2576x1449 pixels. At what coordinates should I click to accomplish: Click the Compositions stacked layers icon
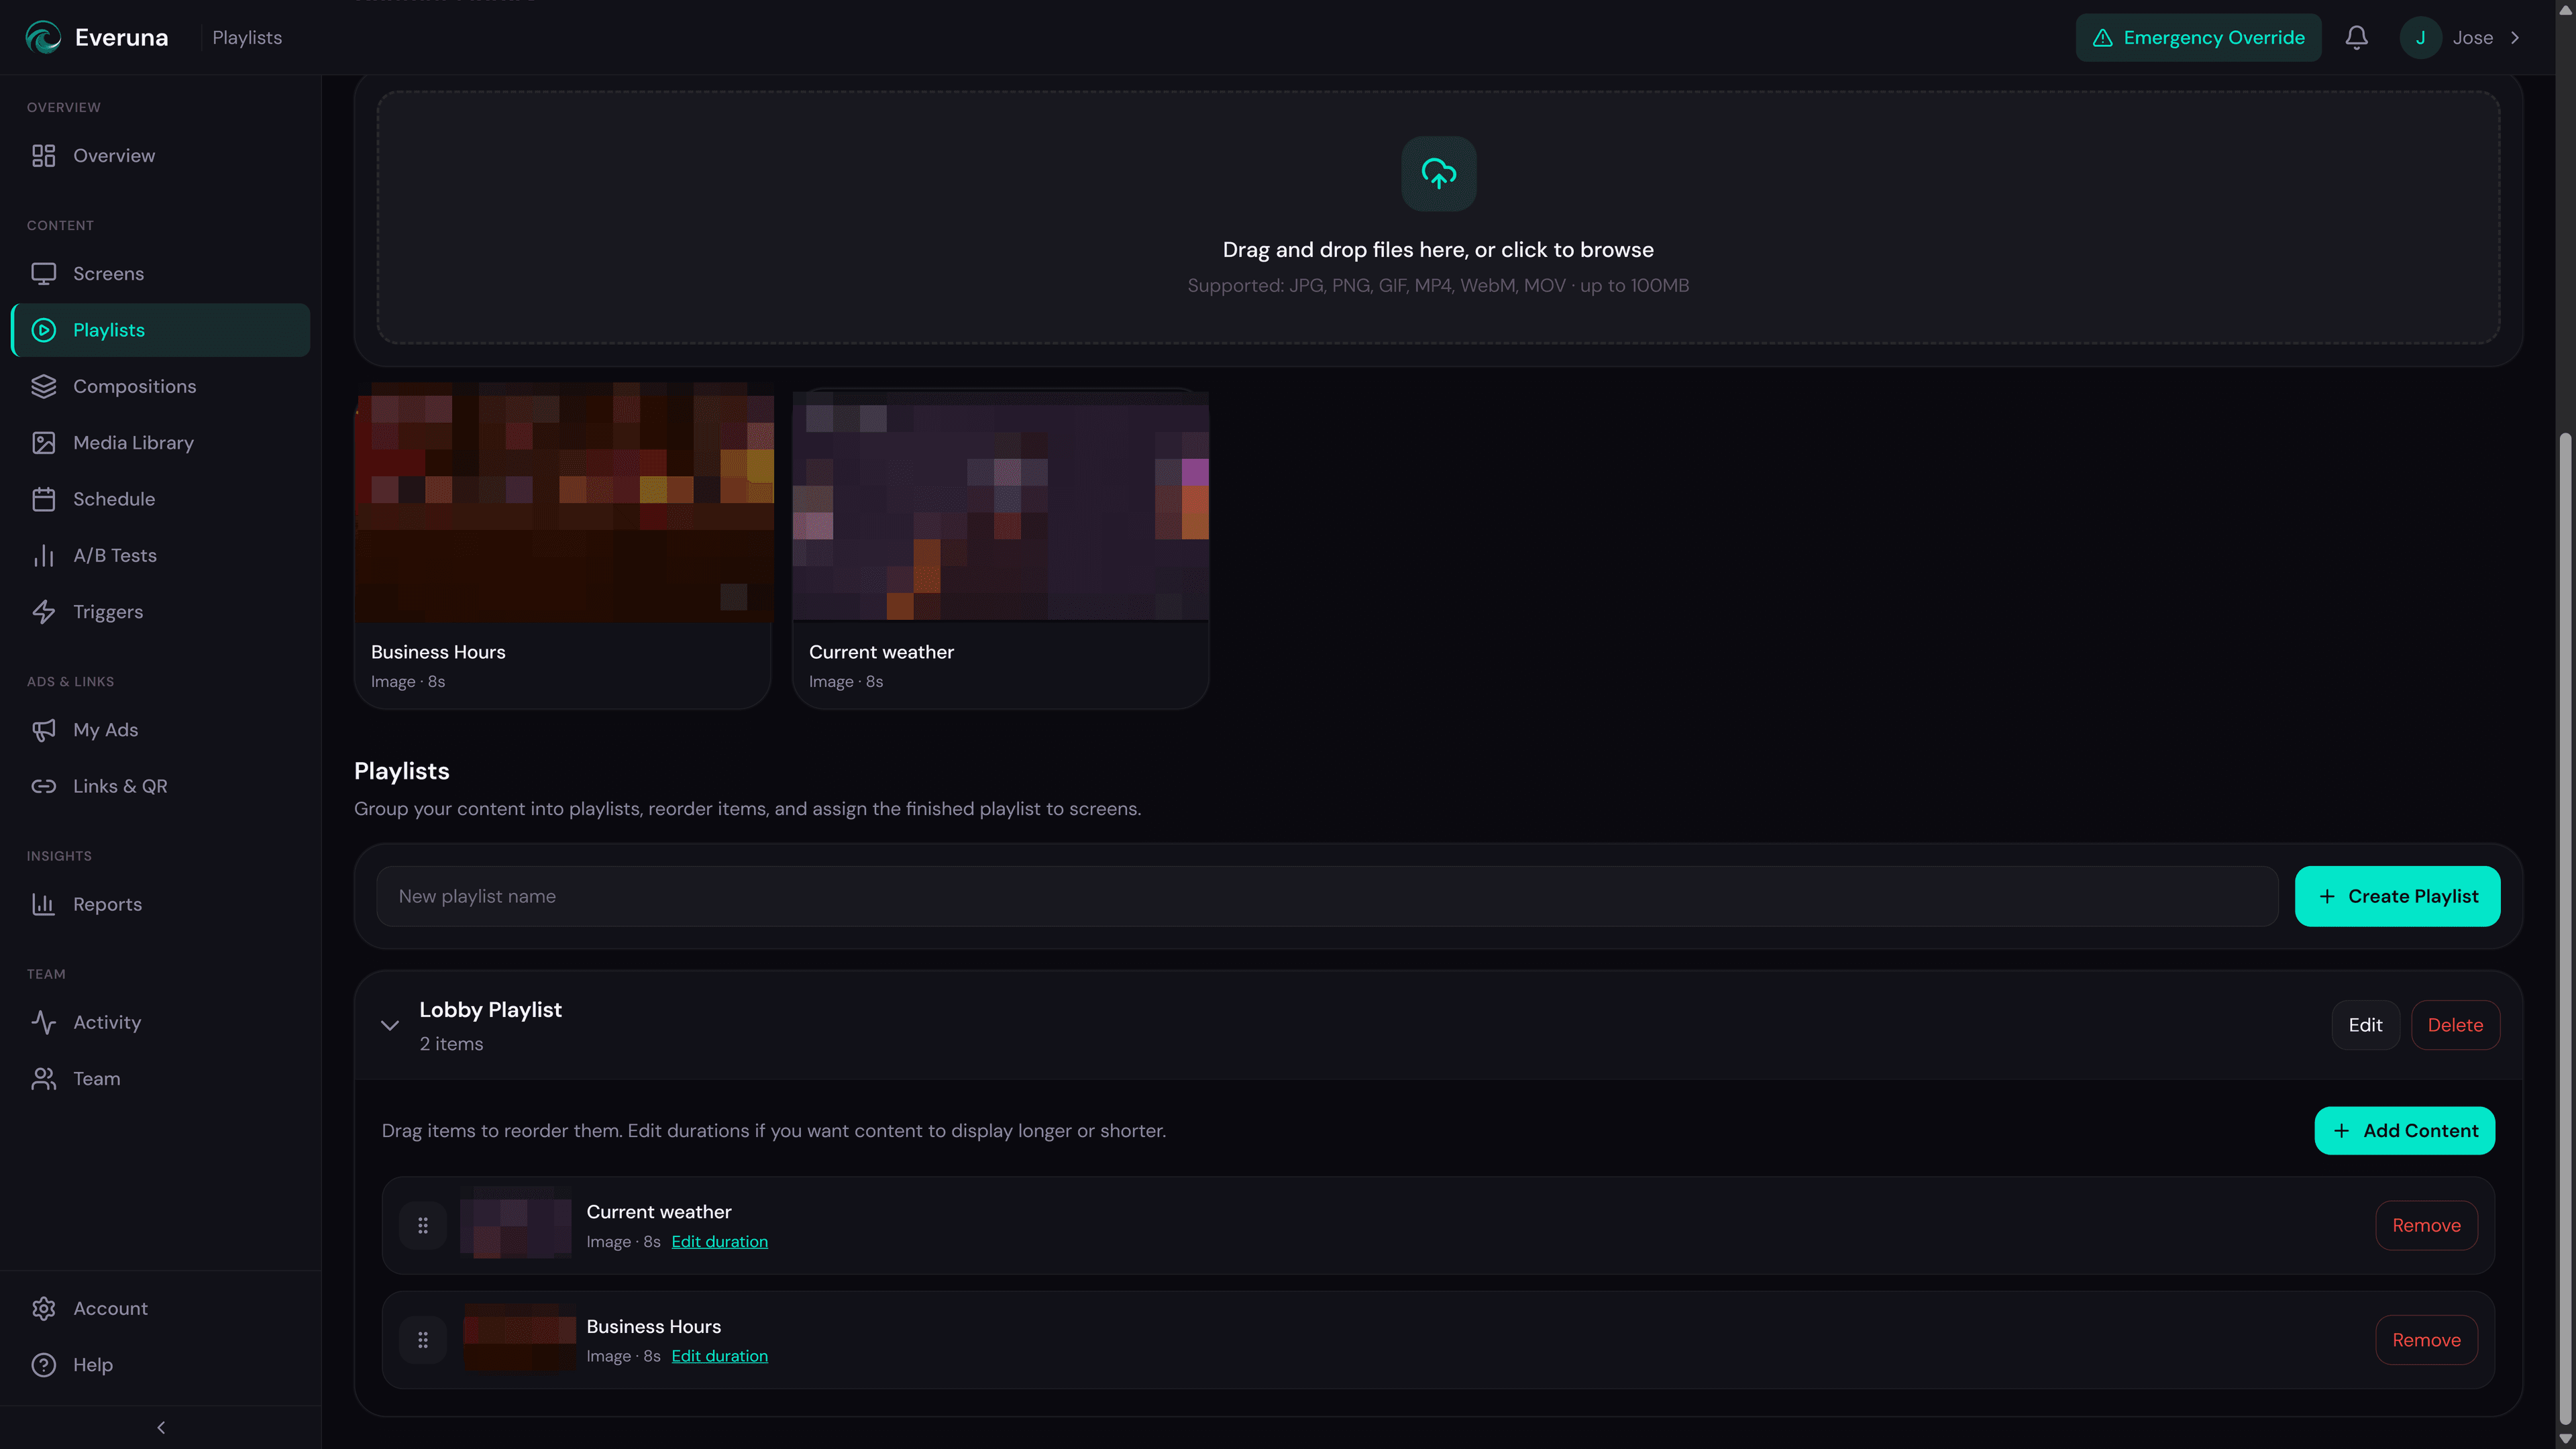pyautogui.click(x=44, y=386)
